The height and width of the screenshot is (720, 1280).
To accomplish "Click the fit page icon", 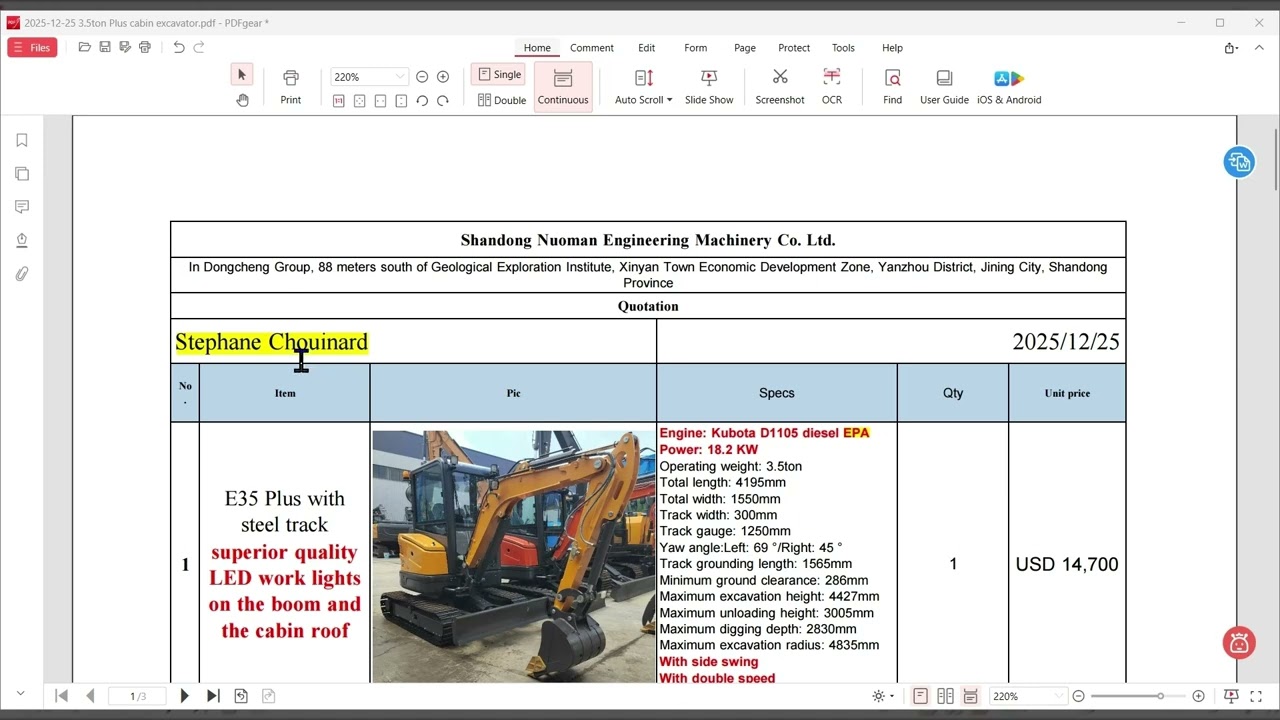I will pyautogui.click(x=359, y=101).
